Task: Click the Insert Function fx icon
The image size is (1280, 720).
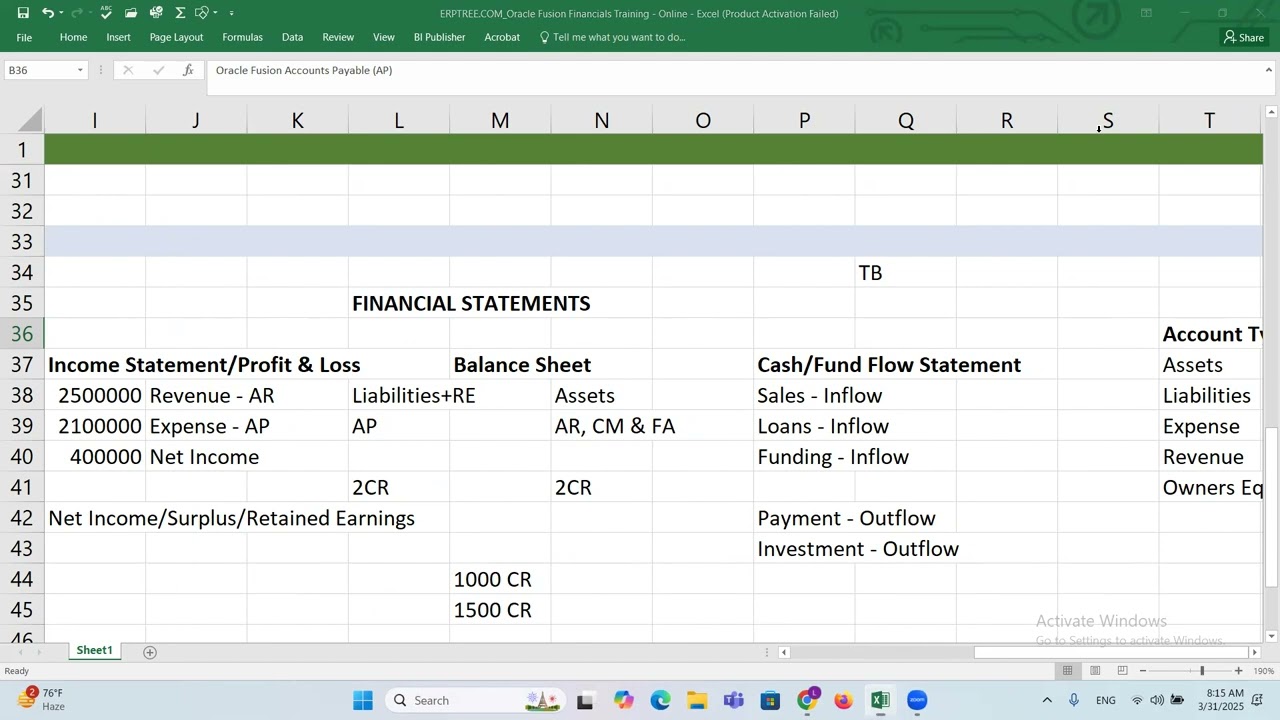Action: pos(188,70)
